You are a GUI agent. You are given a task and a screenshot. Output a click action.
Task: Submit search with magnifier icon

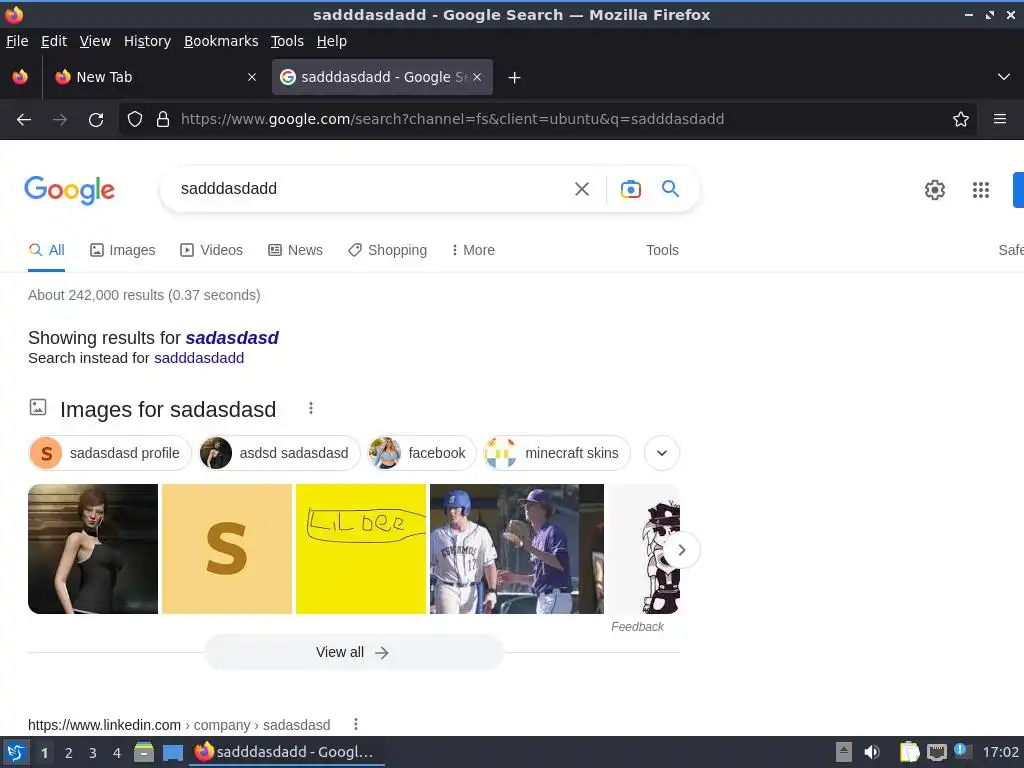click(671, 189)
